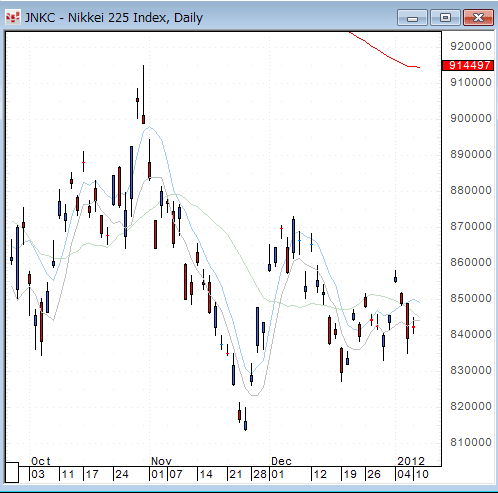Click the 19 date marker on time axis
This screenshot has height=493, width=498.
point(350,474)
